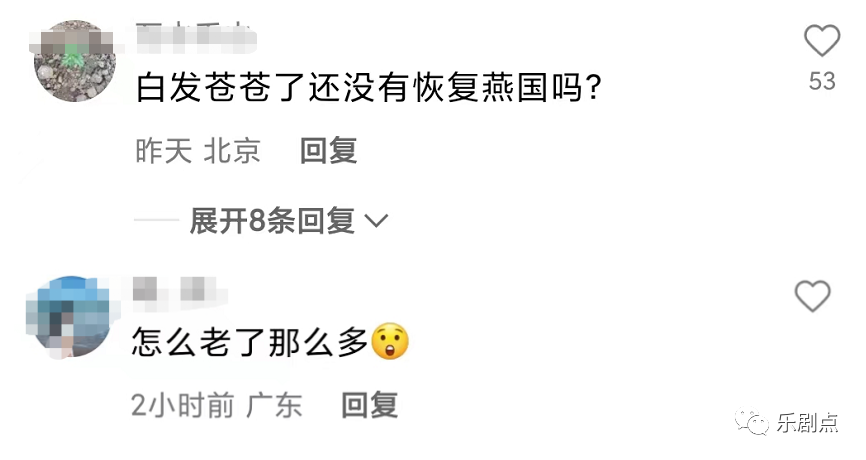
Task: Like the comment '怎么老了那么多'
Action: [x=812, y=296]
